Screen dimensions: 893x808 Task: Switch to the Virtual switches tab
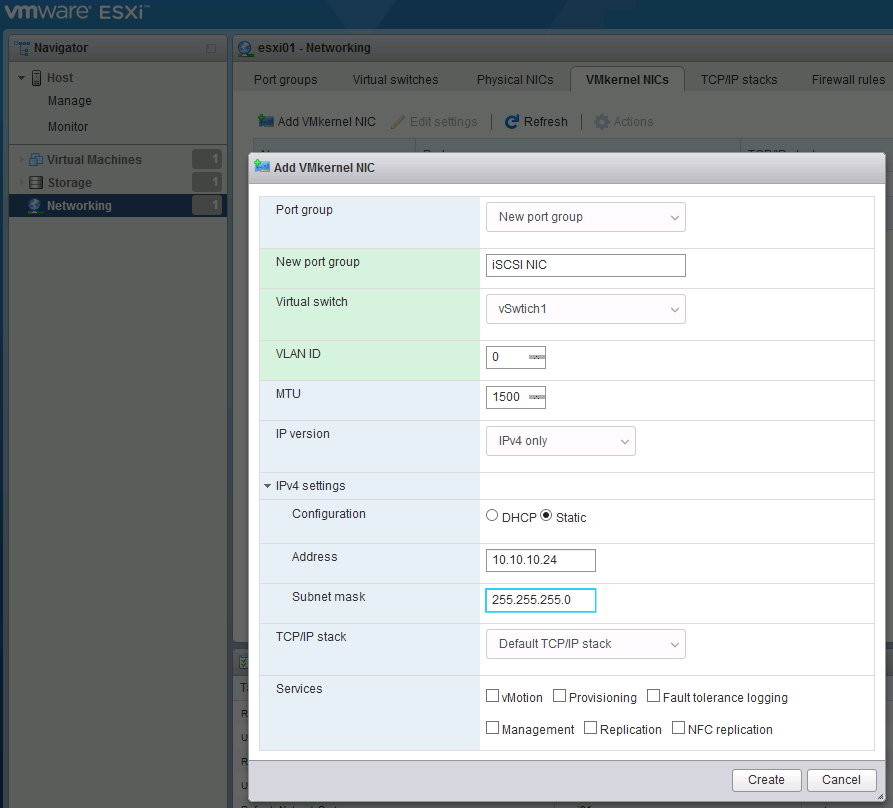coord(395,80)
